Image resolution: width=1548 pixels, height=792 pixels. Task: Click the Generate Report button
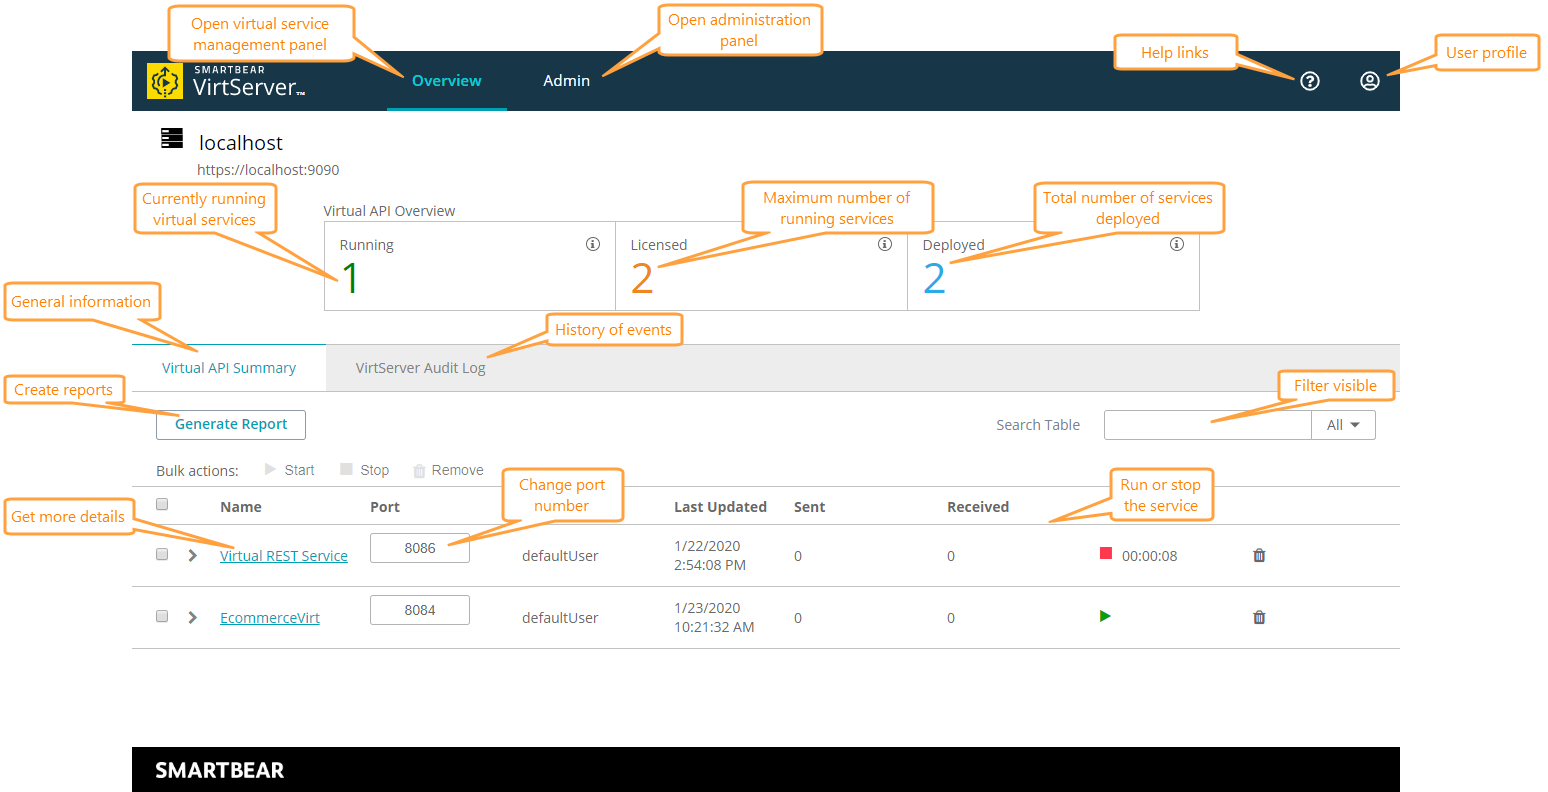coord(231,425)
